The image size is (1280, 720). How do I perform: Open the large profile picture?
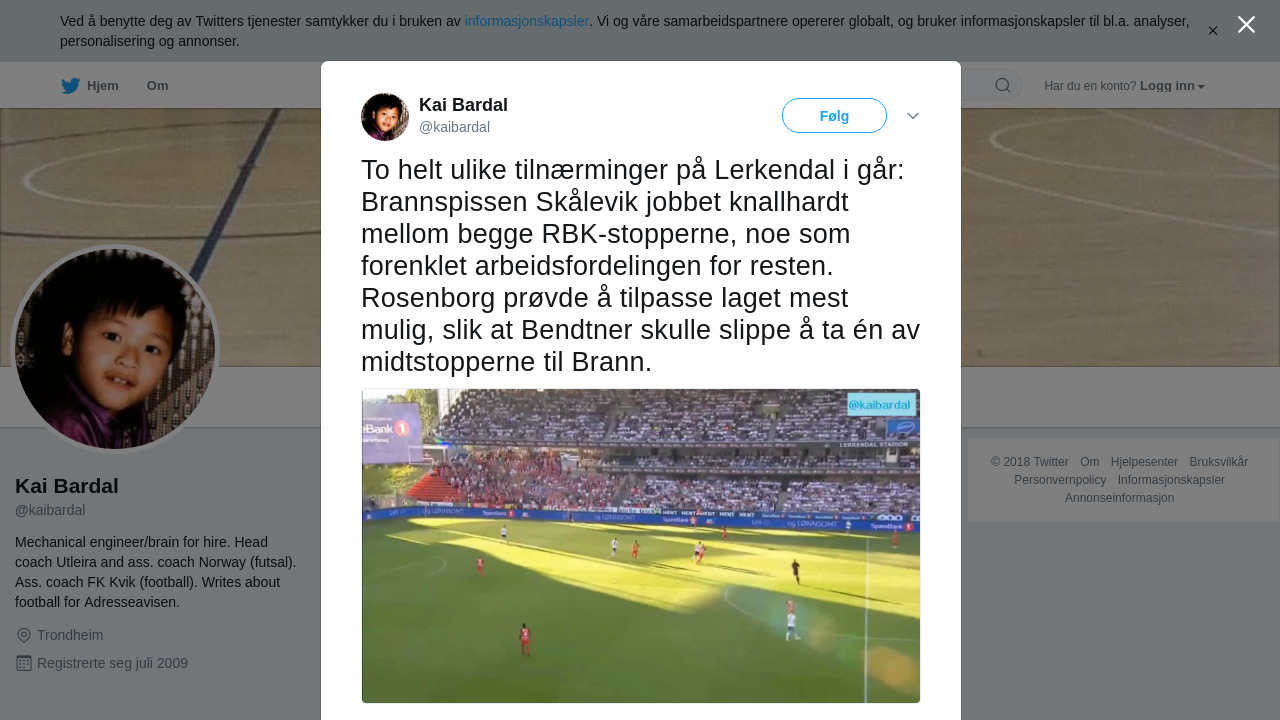[x=115, y=349]
